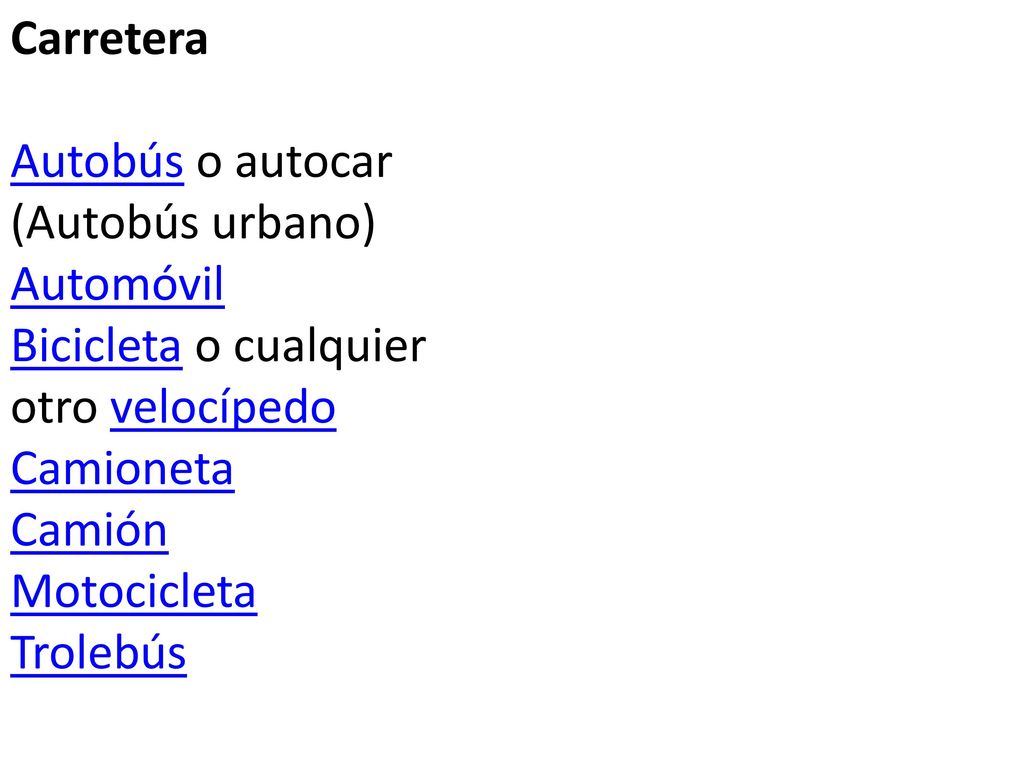Click the letter o before autocar
Image resolution: width=1024 pixels, height=768 pixels.
pos(209,164)
